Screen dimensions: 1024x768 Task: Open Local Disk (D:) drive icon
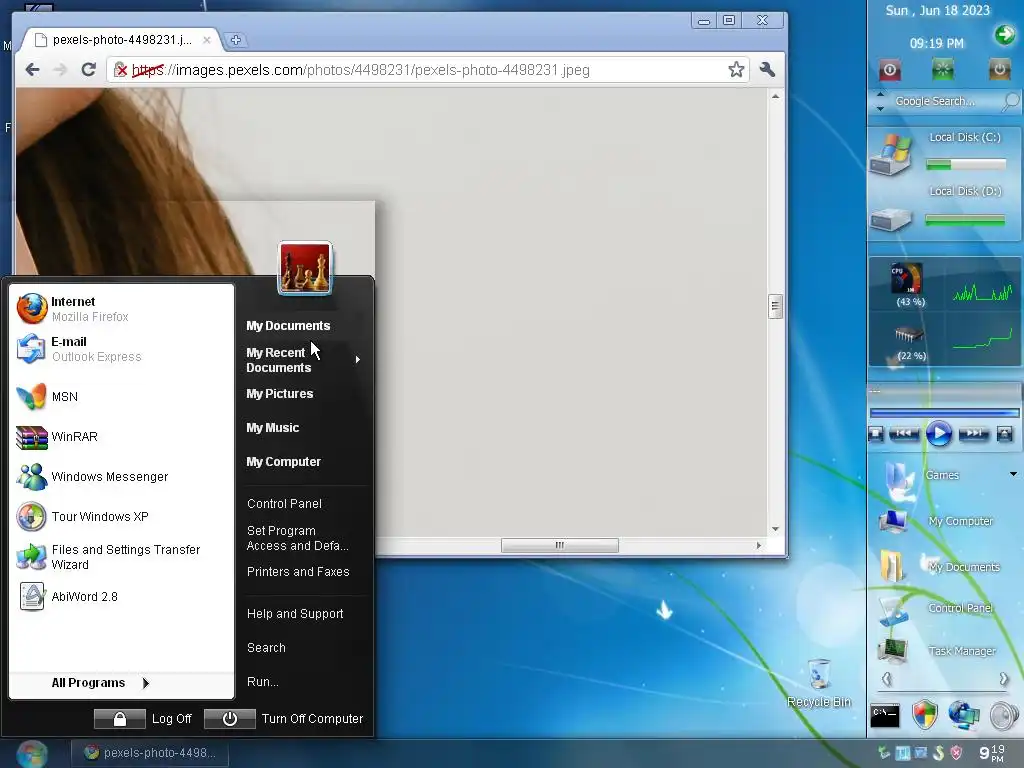coord(891,219)
